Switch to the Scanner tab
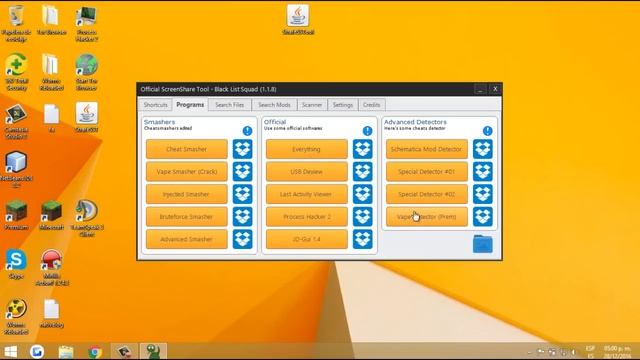 [312, 105]
